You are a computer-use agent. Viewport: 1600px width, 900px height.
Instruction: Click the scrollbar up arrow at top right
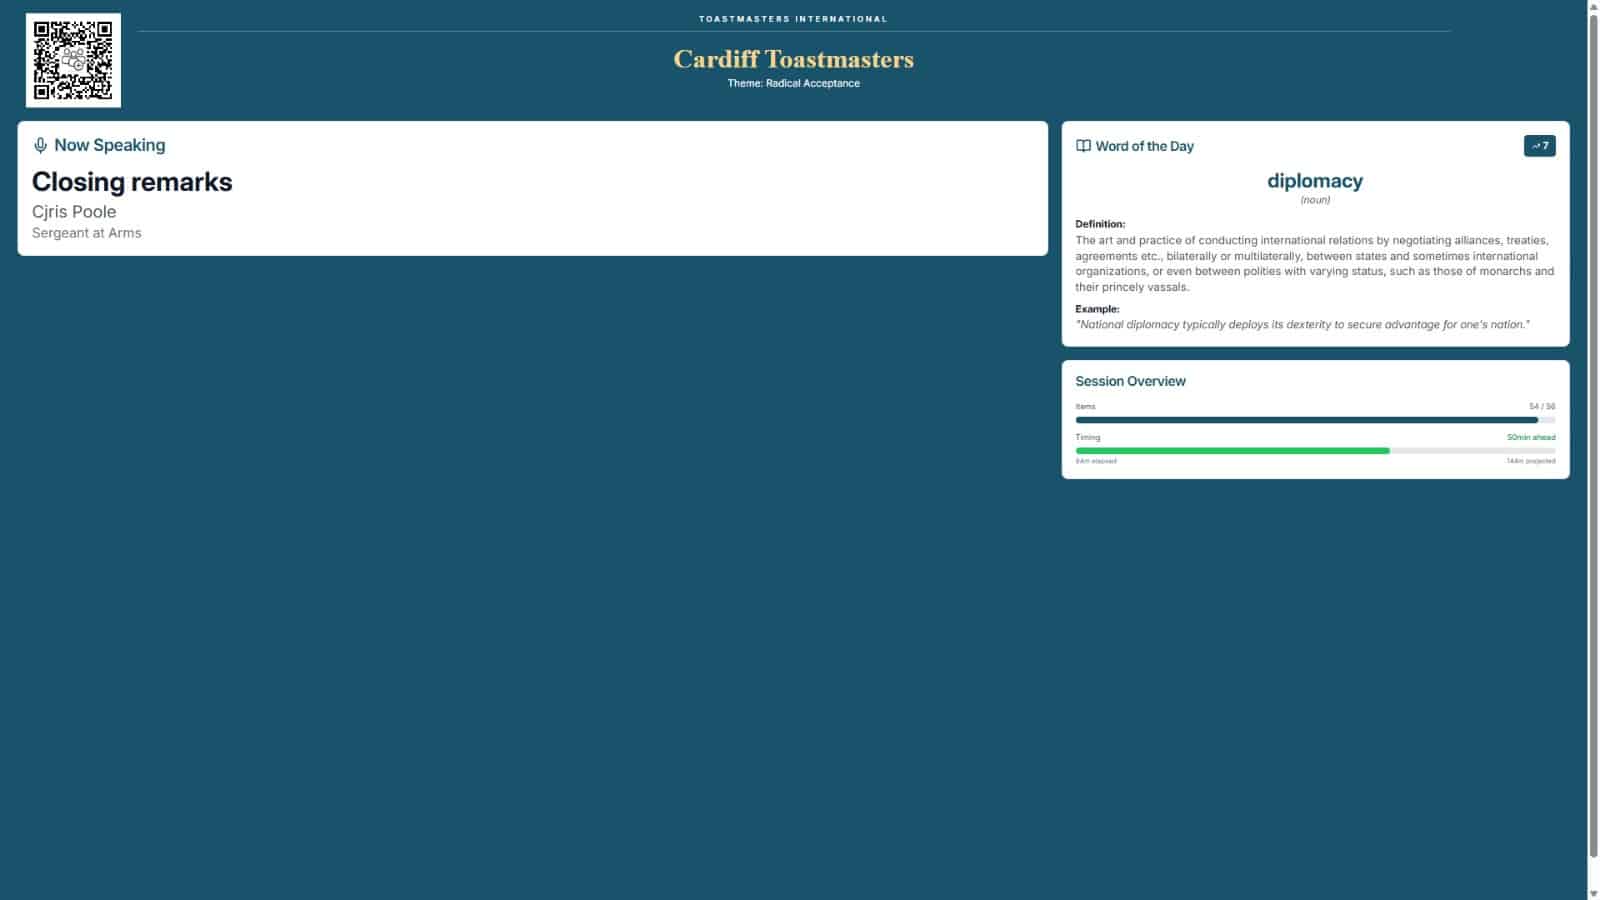tap(1593, 7)
